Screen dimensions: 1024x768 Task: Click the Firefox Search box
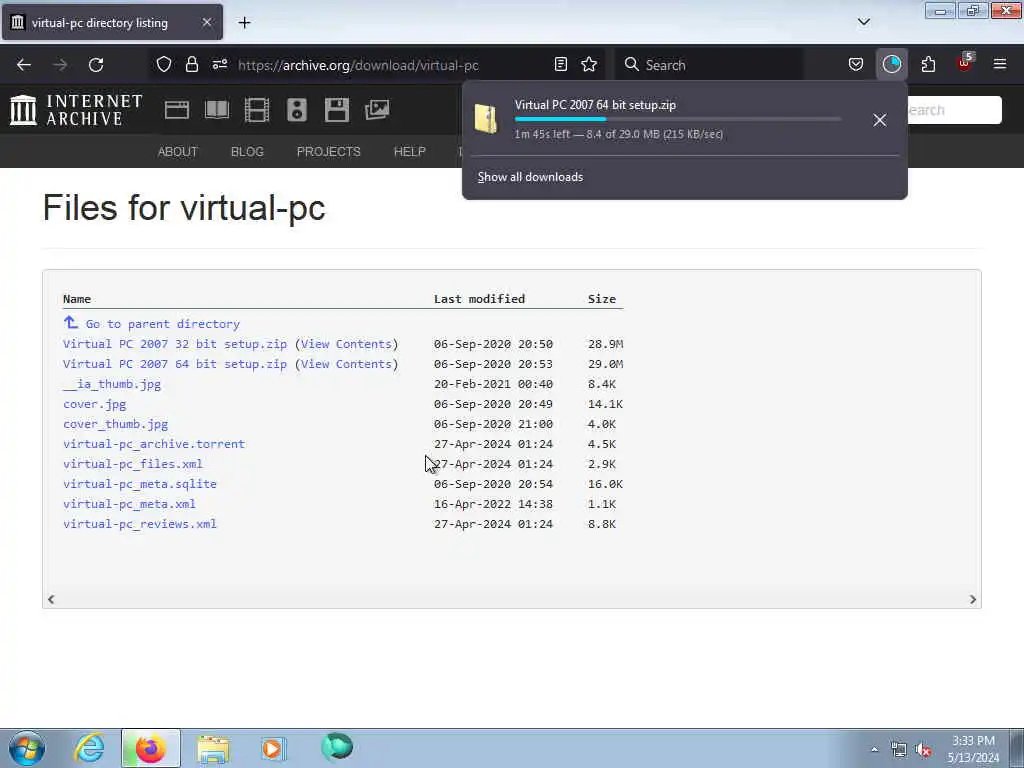[710, 65]
